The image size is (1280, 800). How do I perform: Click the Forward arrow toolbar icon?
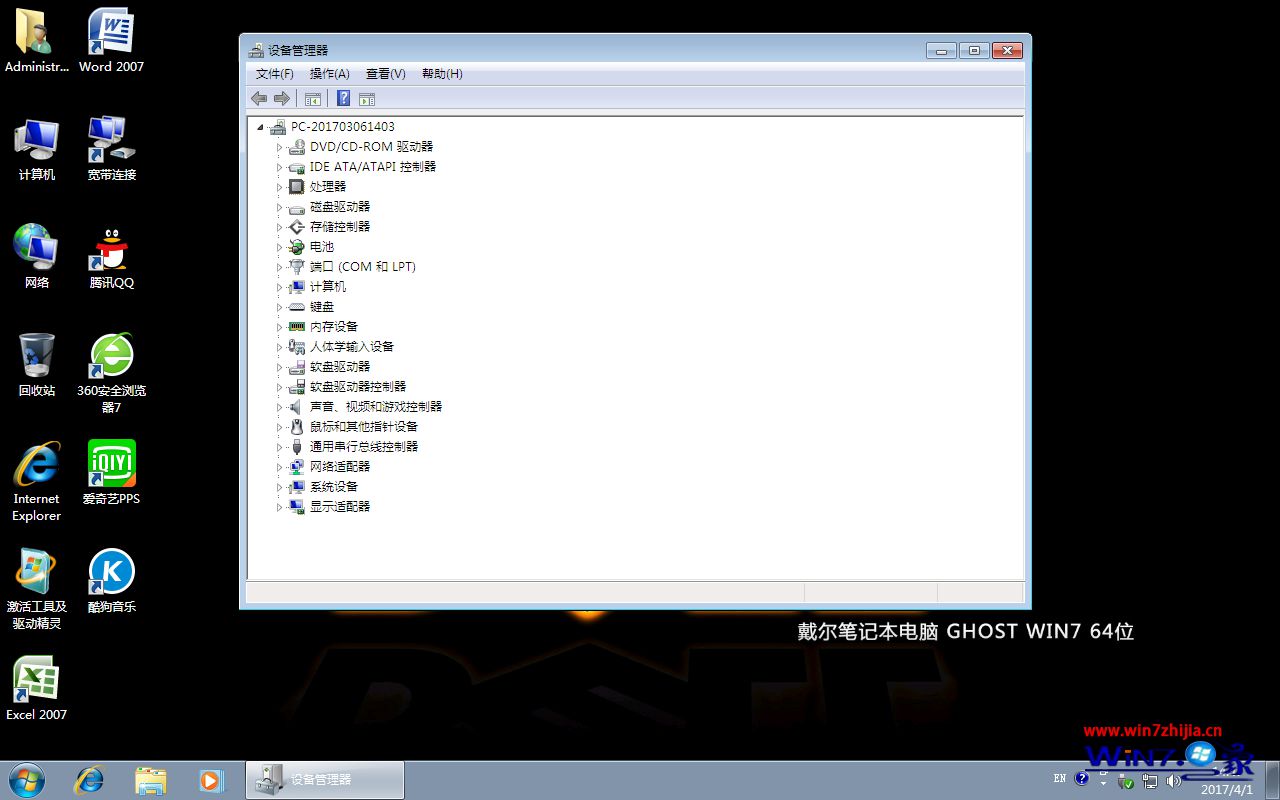tap(282, 98)
